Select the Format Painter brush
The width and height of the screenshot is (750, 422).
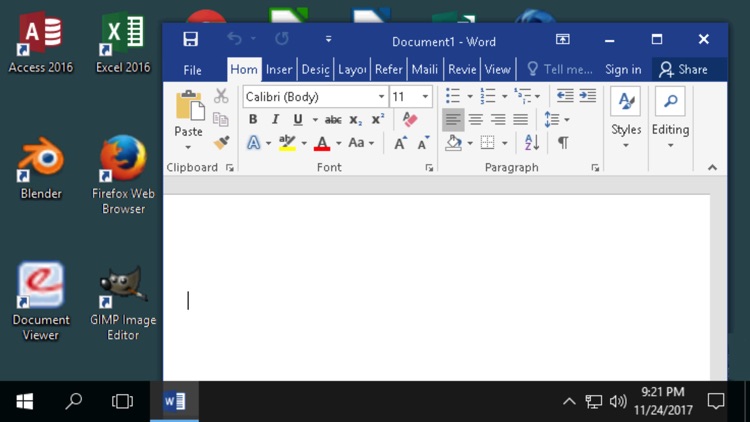tap(221, 142)
